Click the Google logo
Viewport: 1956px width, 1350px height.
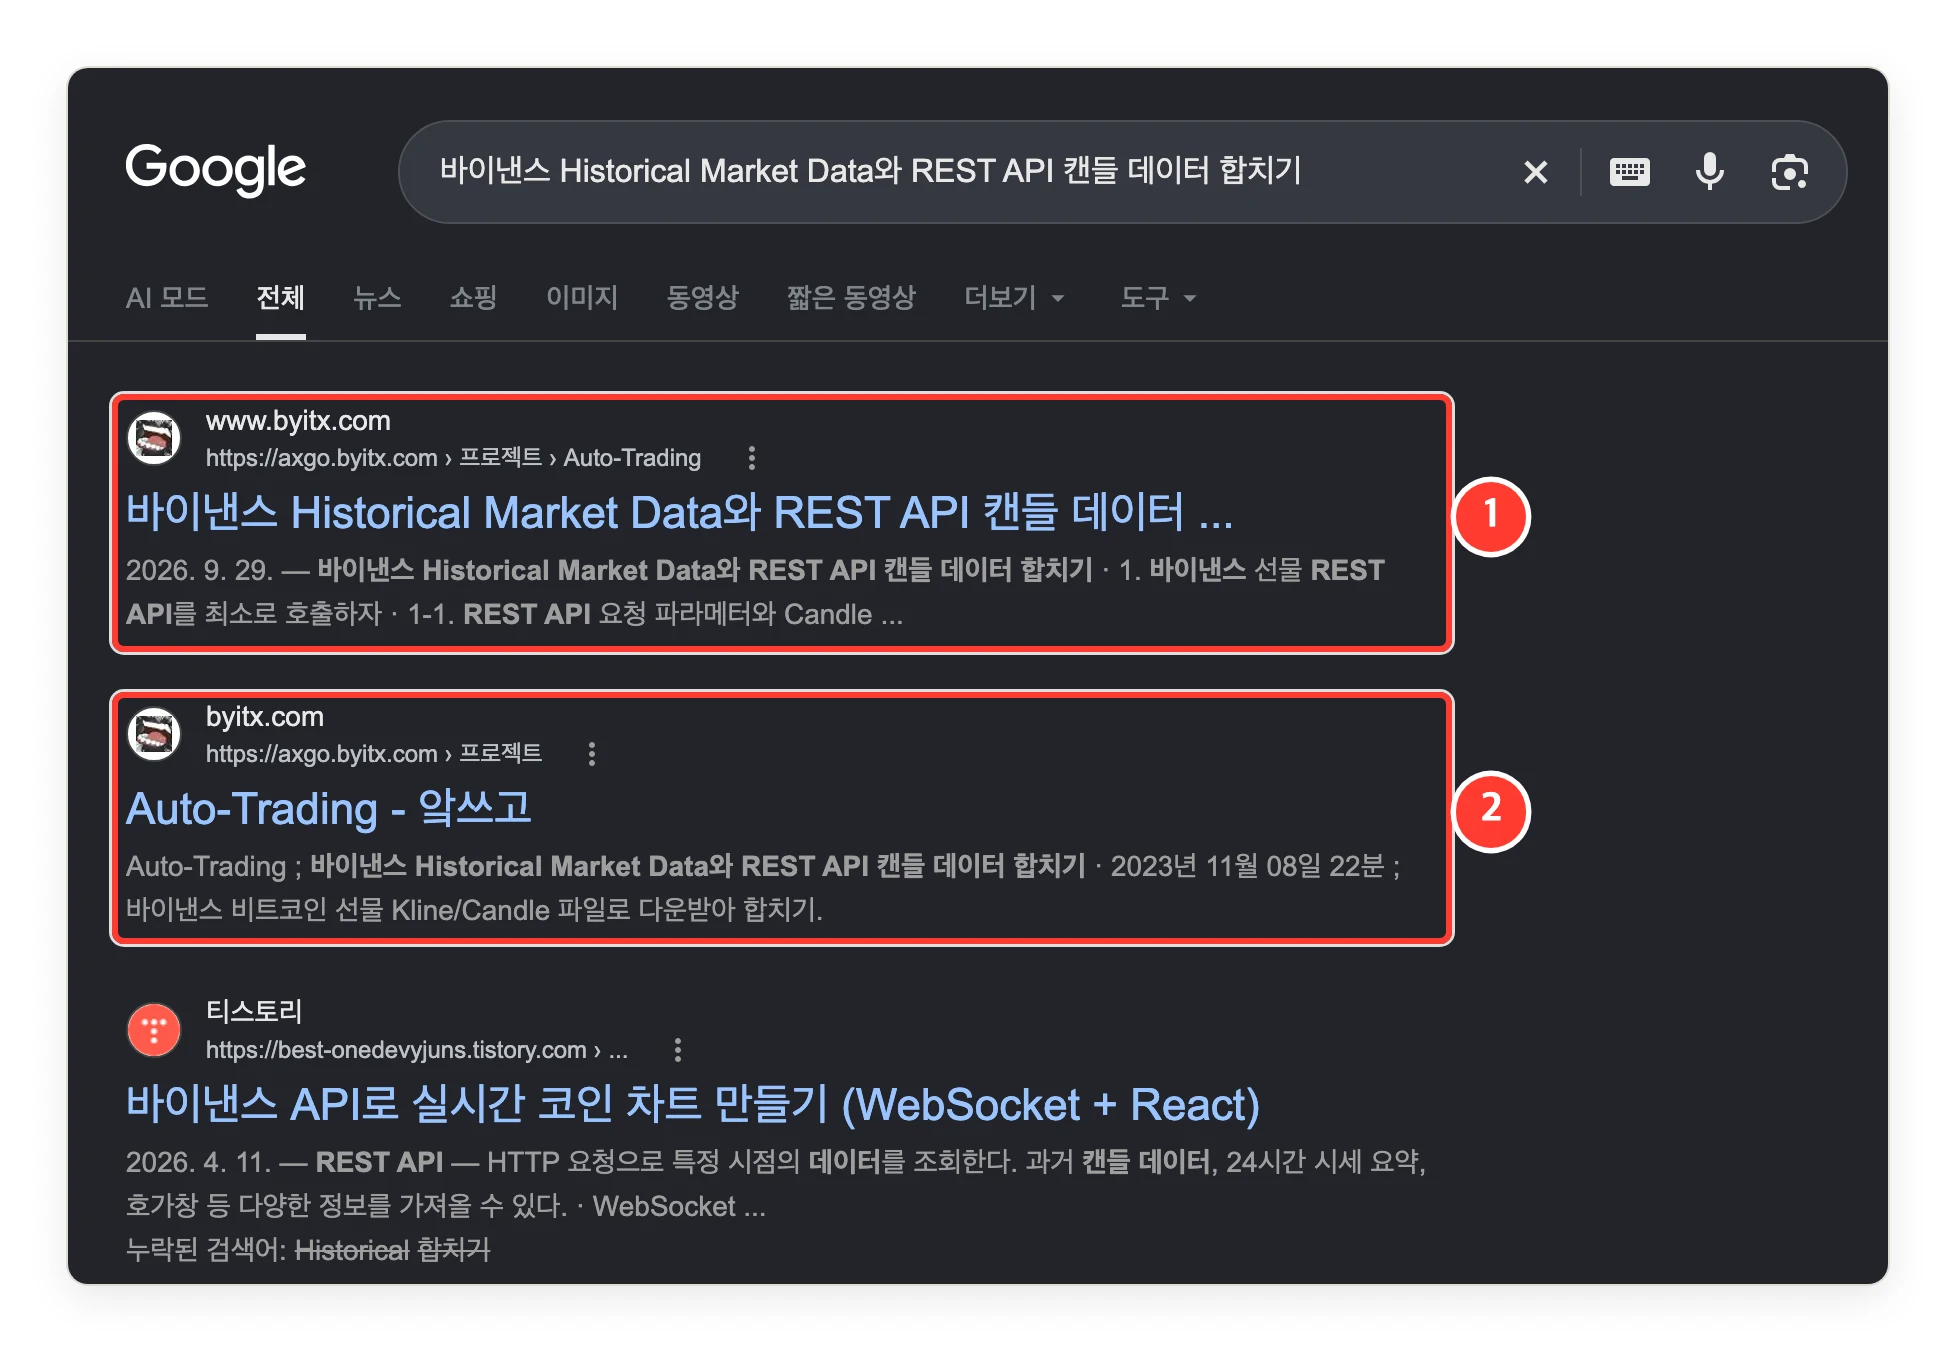point(215,169)
